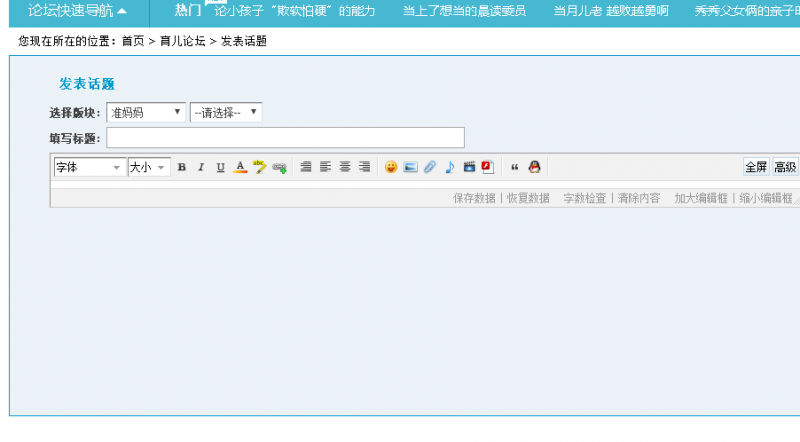Insert a video clip
Image resolution: width=800 pixels, height=442 pixels.
click(469, 167)
